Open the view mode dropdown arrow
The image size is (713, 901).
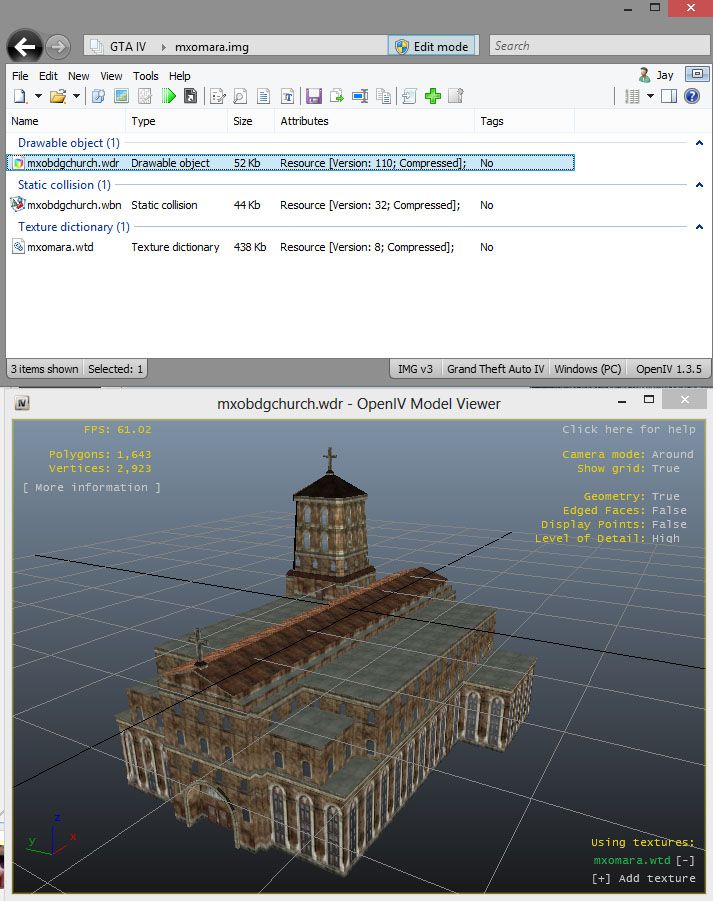[650, 97]
